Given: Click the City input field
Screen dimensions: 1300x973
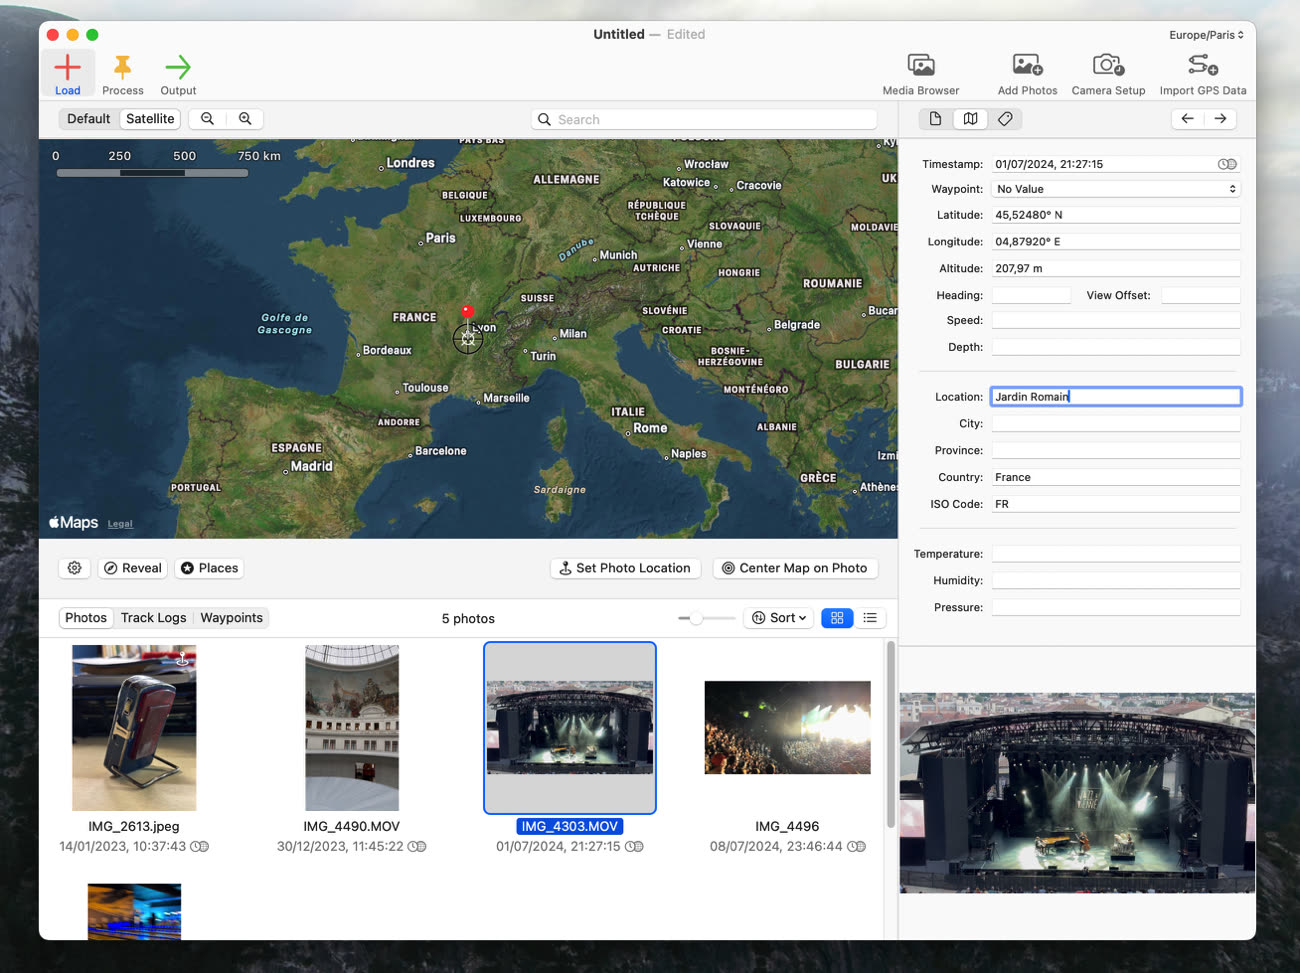Looking at the screenshot, I should click(1116, 424).
